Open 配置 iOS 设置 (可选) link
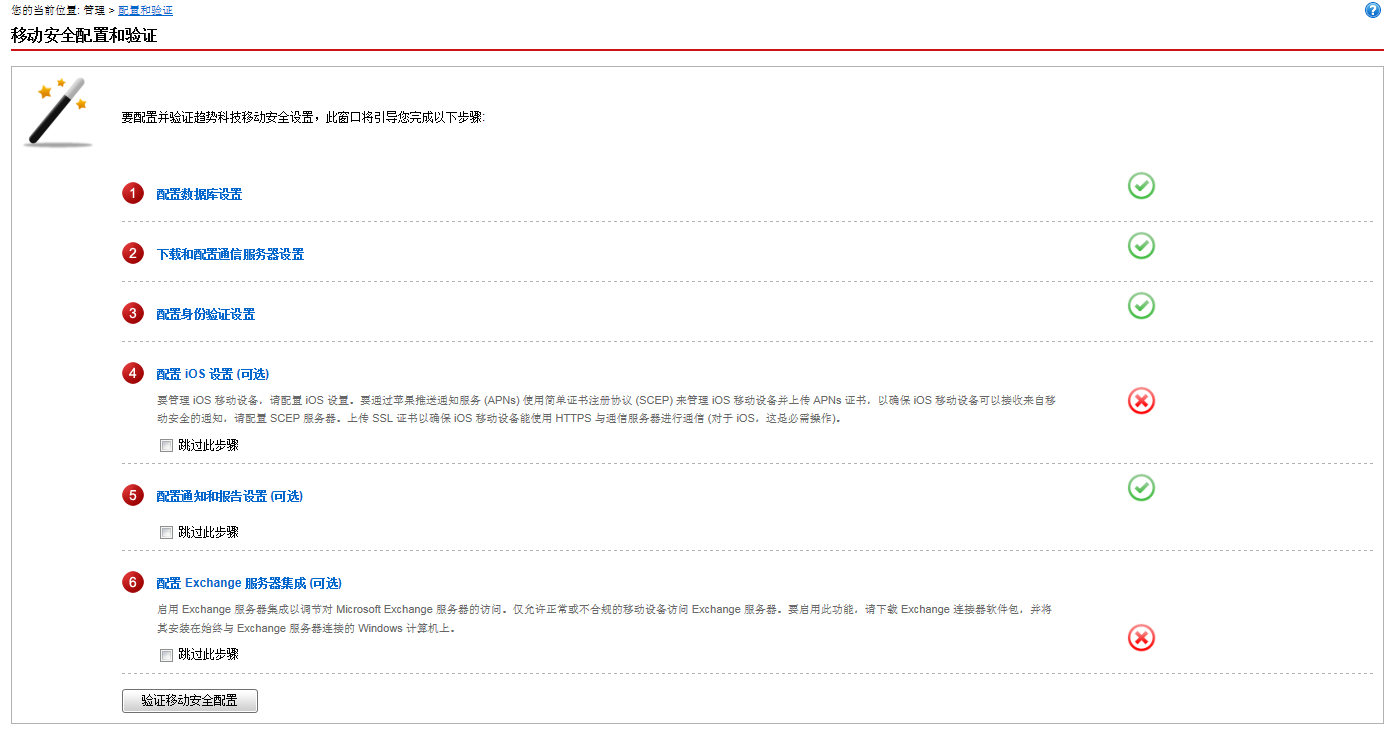 tap(212, 375)
